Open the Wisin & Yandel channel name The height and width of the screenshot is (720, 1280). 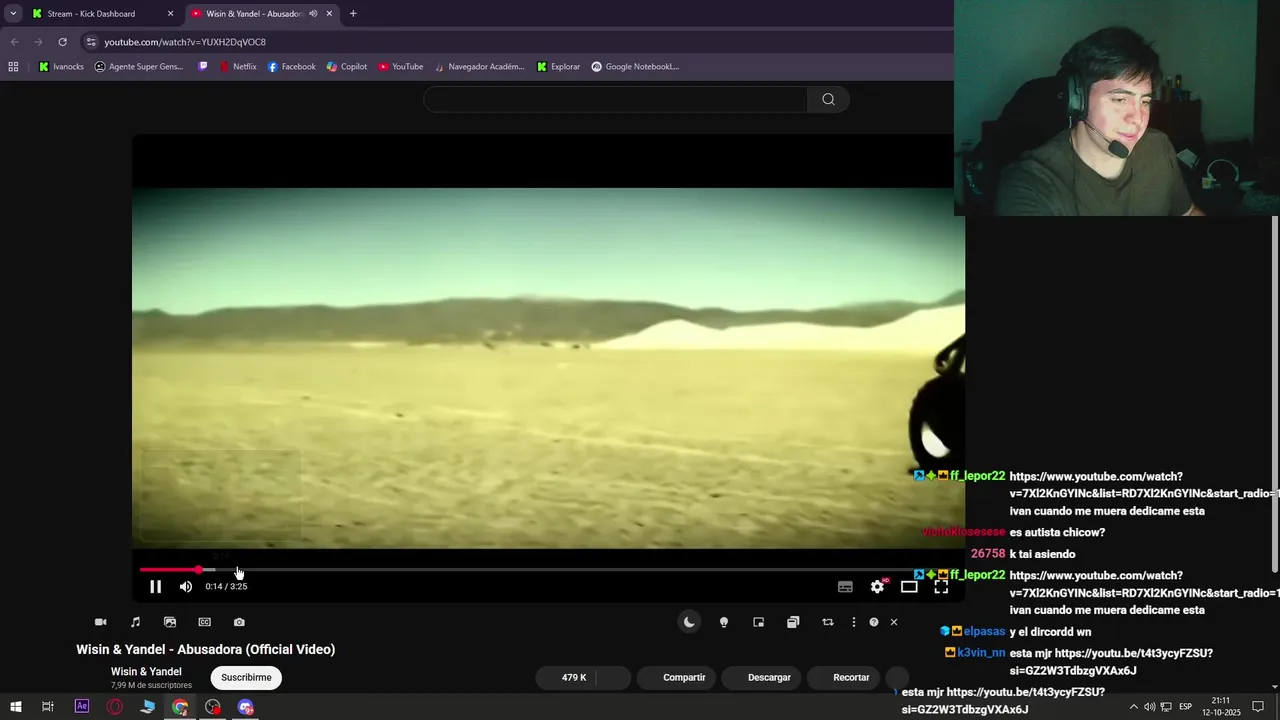click(x=146, y=672)
